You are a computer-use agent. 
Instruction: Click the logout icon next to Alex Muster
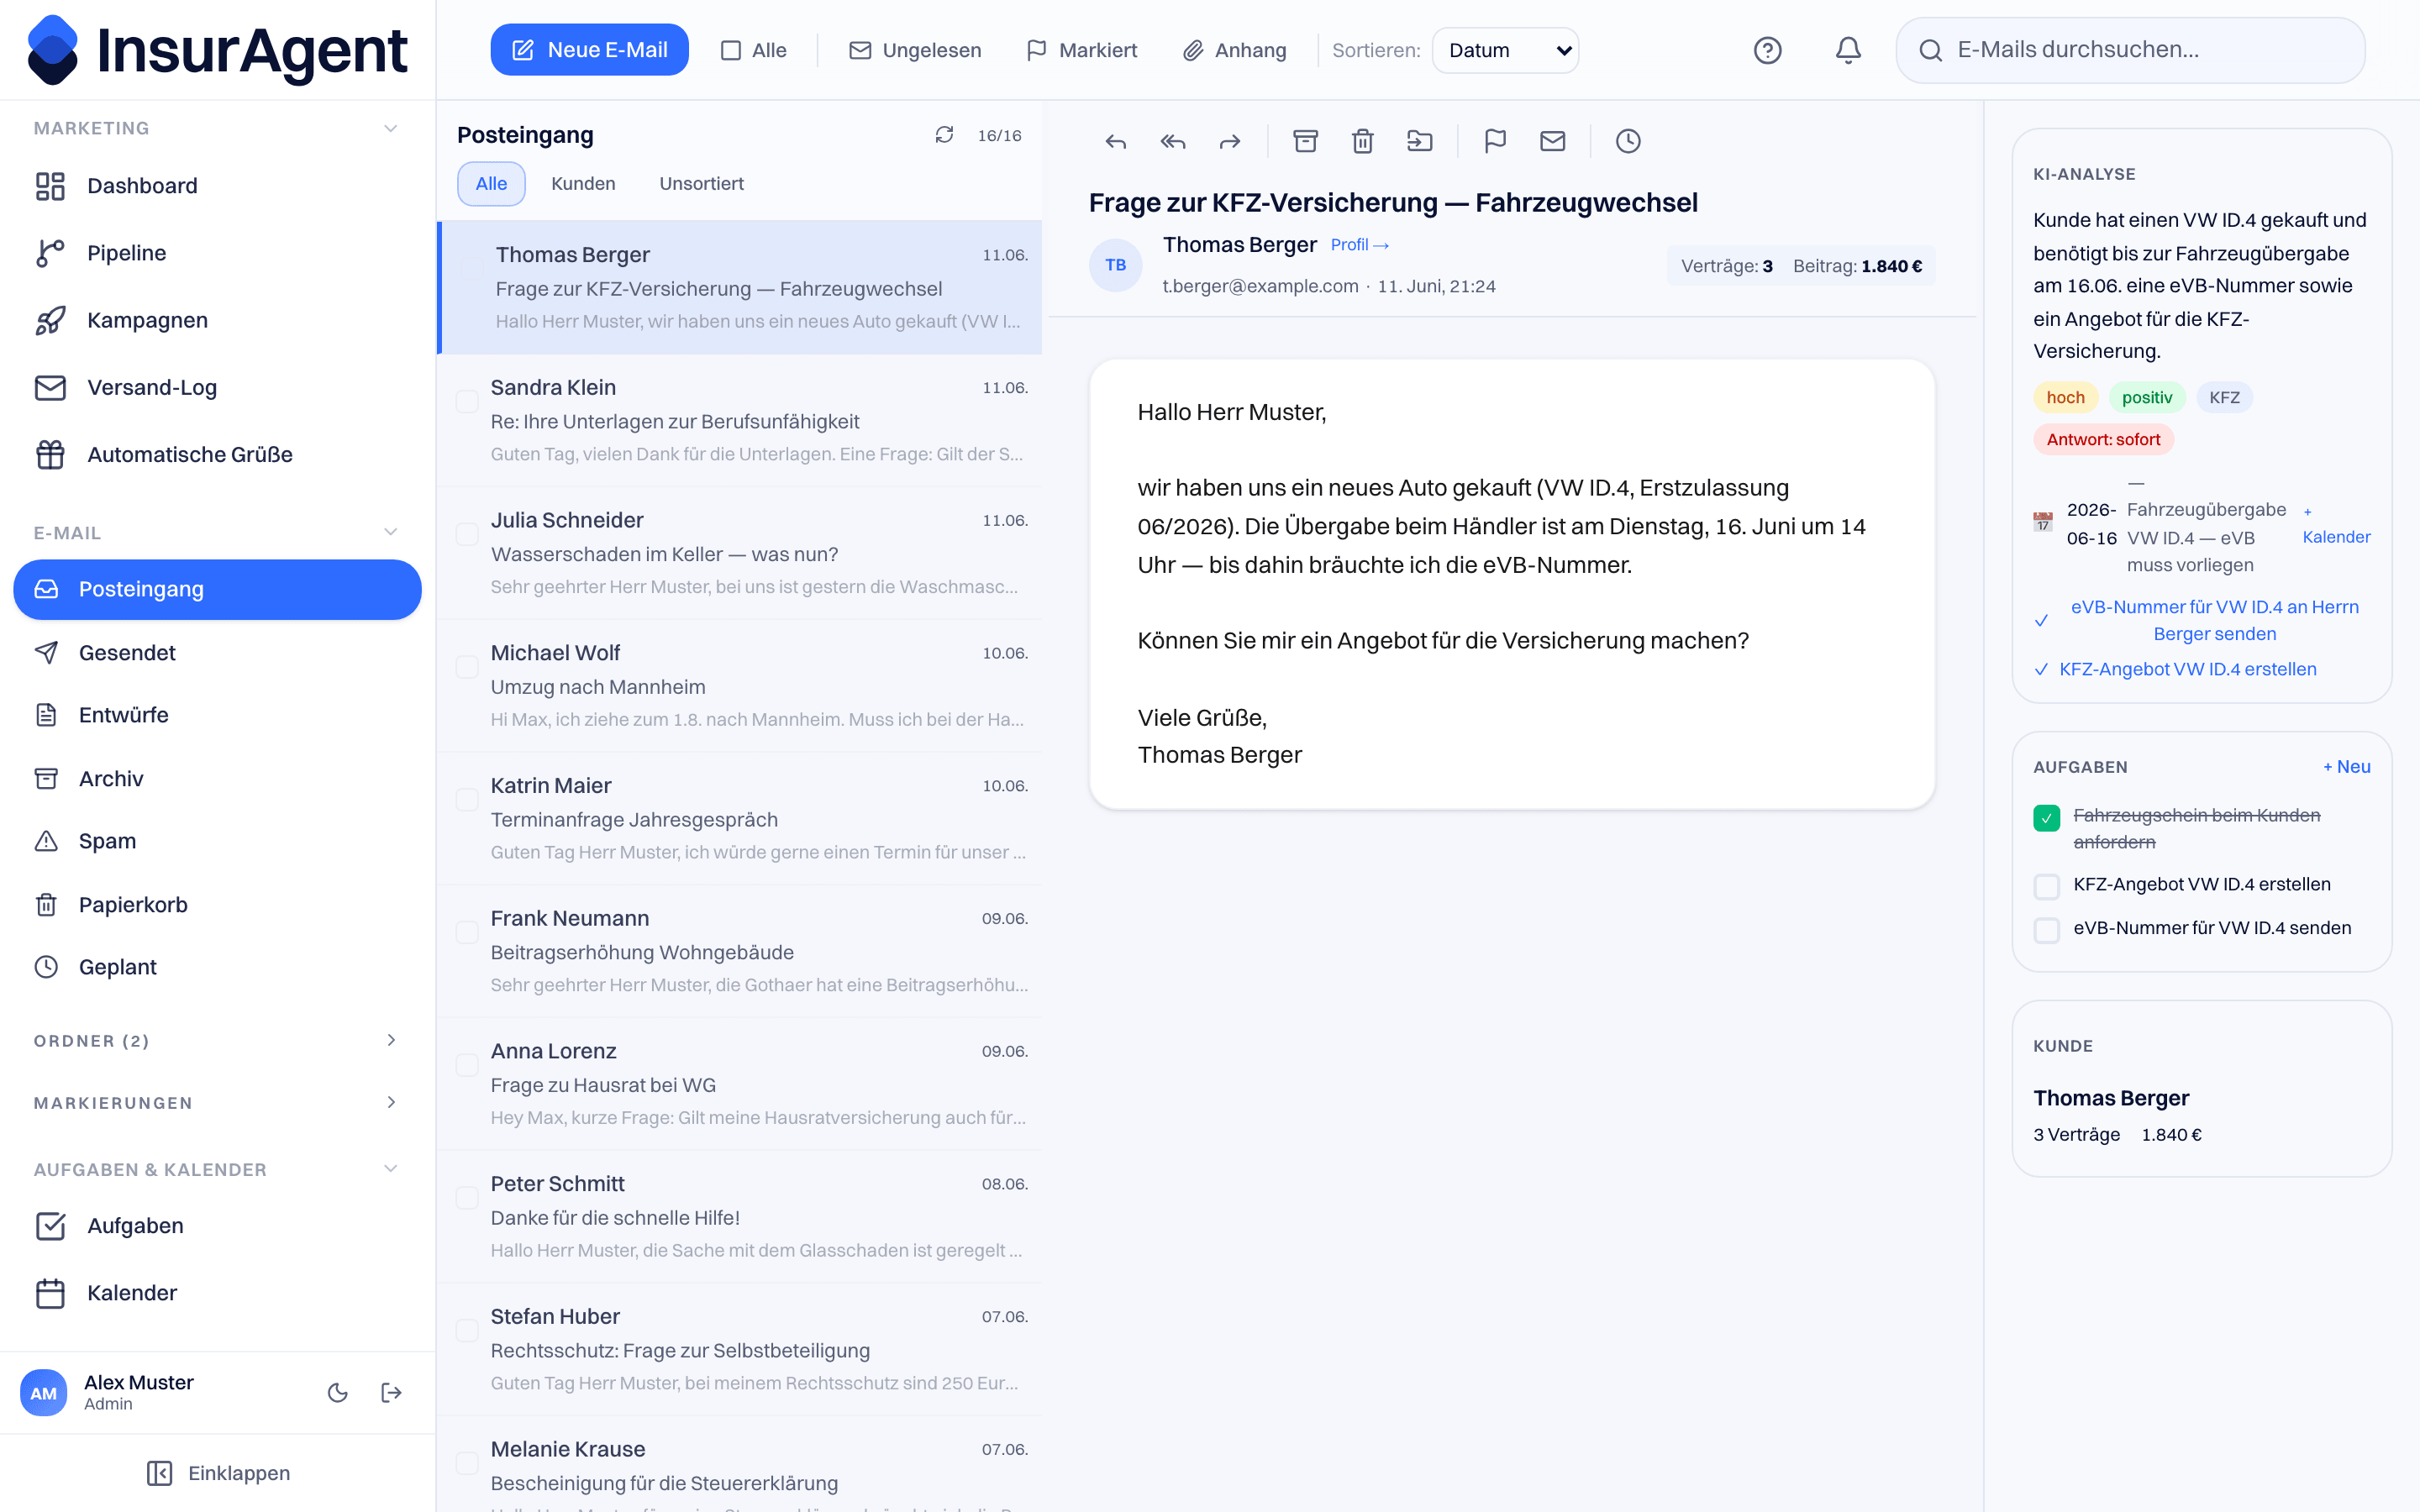click(391, 1392)
